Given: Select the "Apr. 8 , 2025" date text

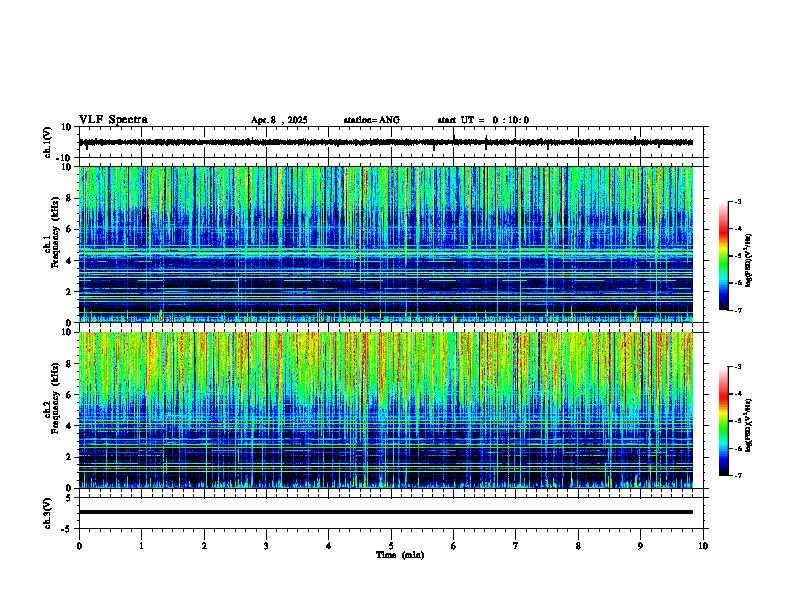Looking at the screenshot, I should 279,120.
